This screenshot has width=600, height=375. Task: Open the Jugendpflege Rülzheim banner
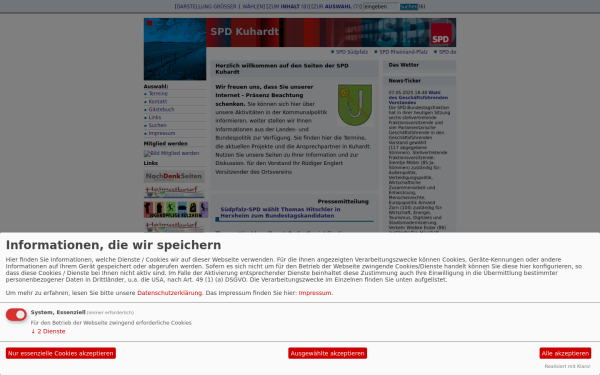pyautogui.click(x=176, y=210)
